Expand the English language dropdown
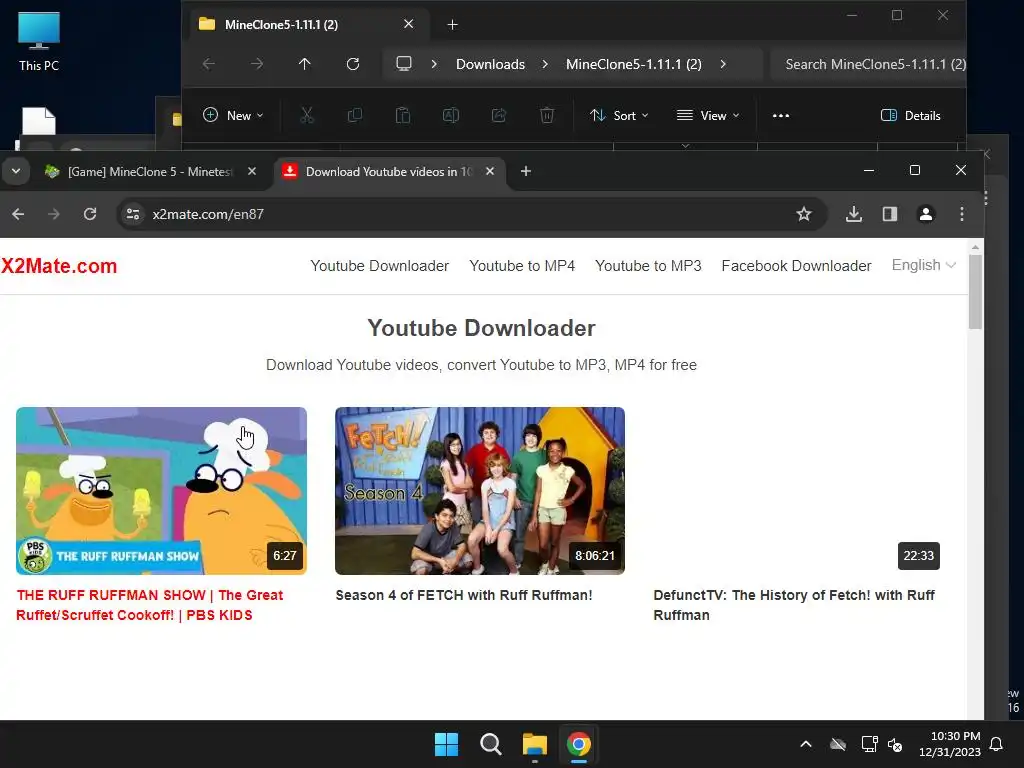The width and height of the screenshot is (1024, 768). (x=923, y=265)
